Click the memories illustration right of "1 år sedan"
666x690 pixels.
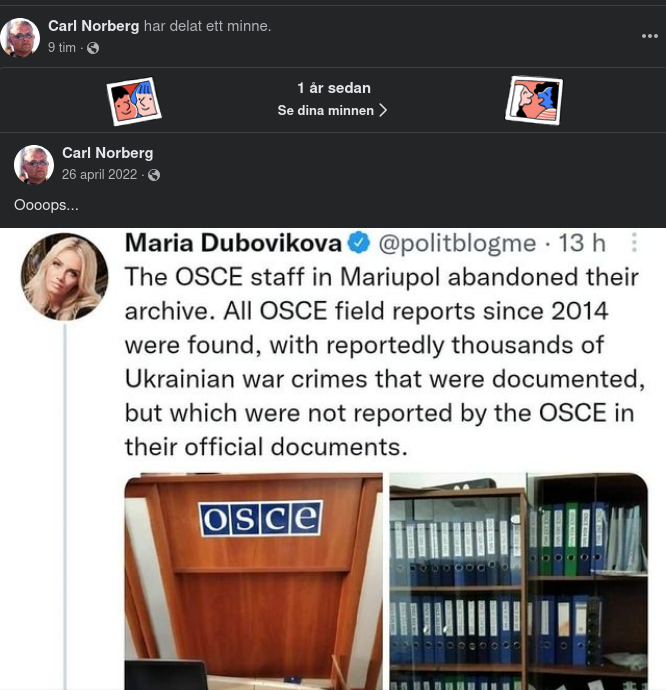534,100
